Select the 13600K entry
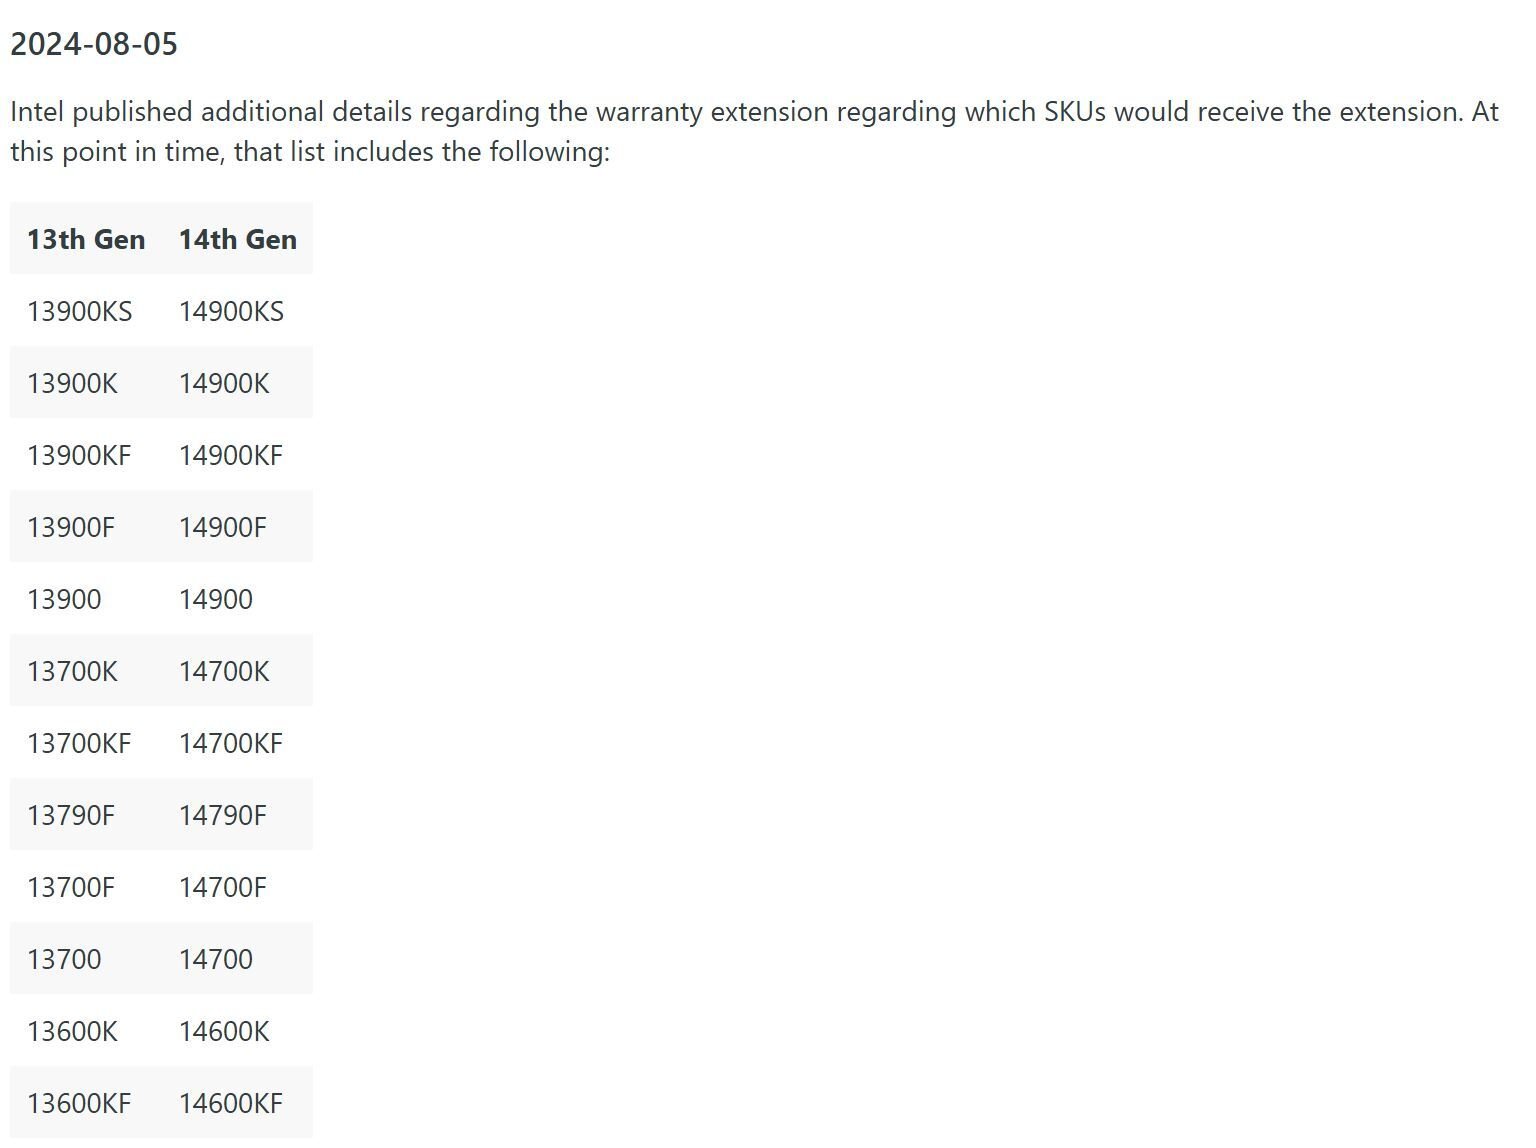 tap(72, 1031)
